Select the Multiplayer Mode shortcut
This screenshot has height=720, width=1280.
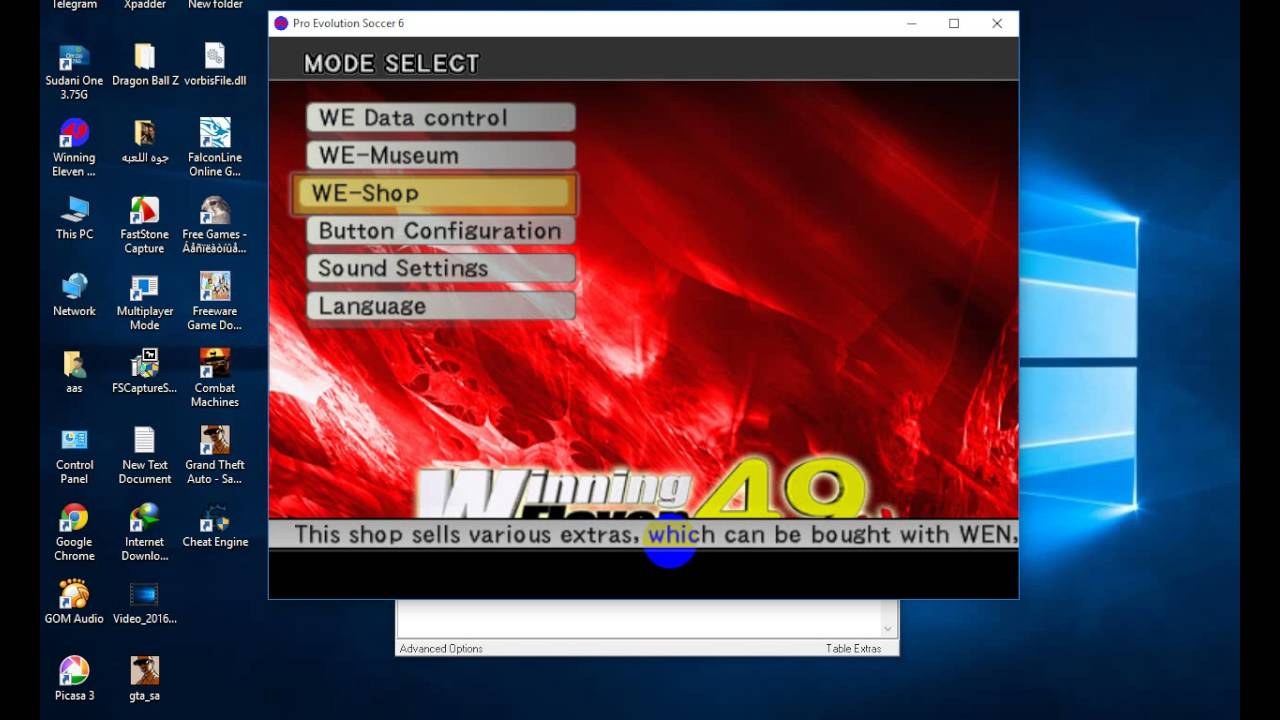click(145, 302)
